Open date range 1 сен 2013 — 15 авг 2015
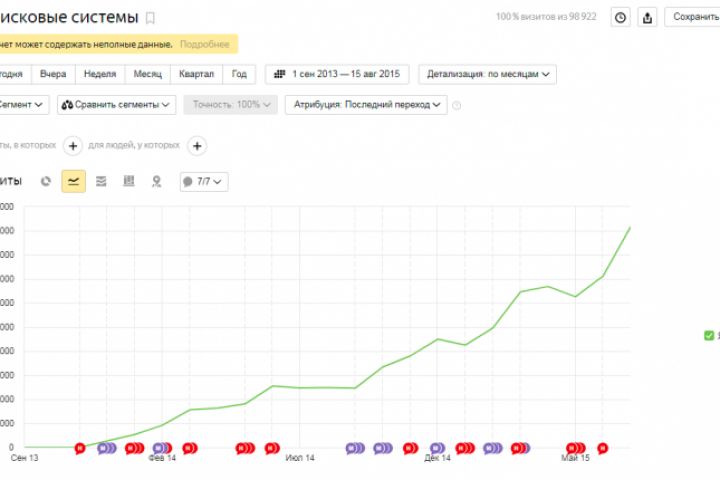 coord(337,74)
